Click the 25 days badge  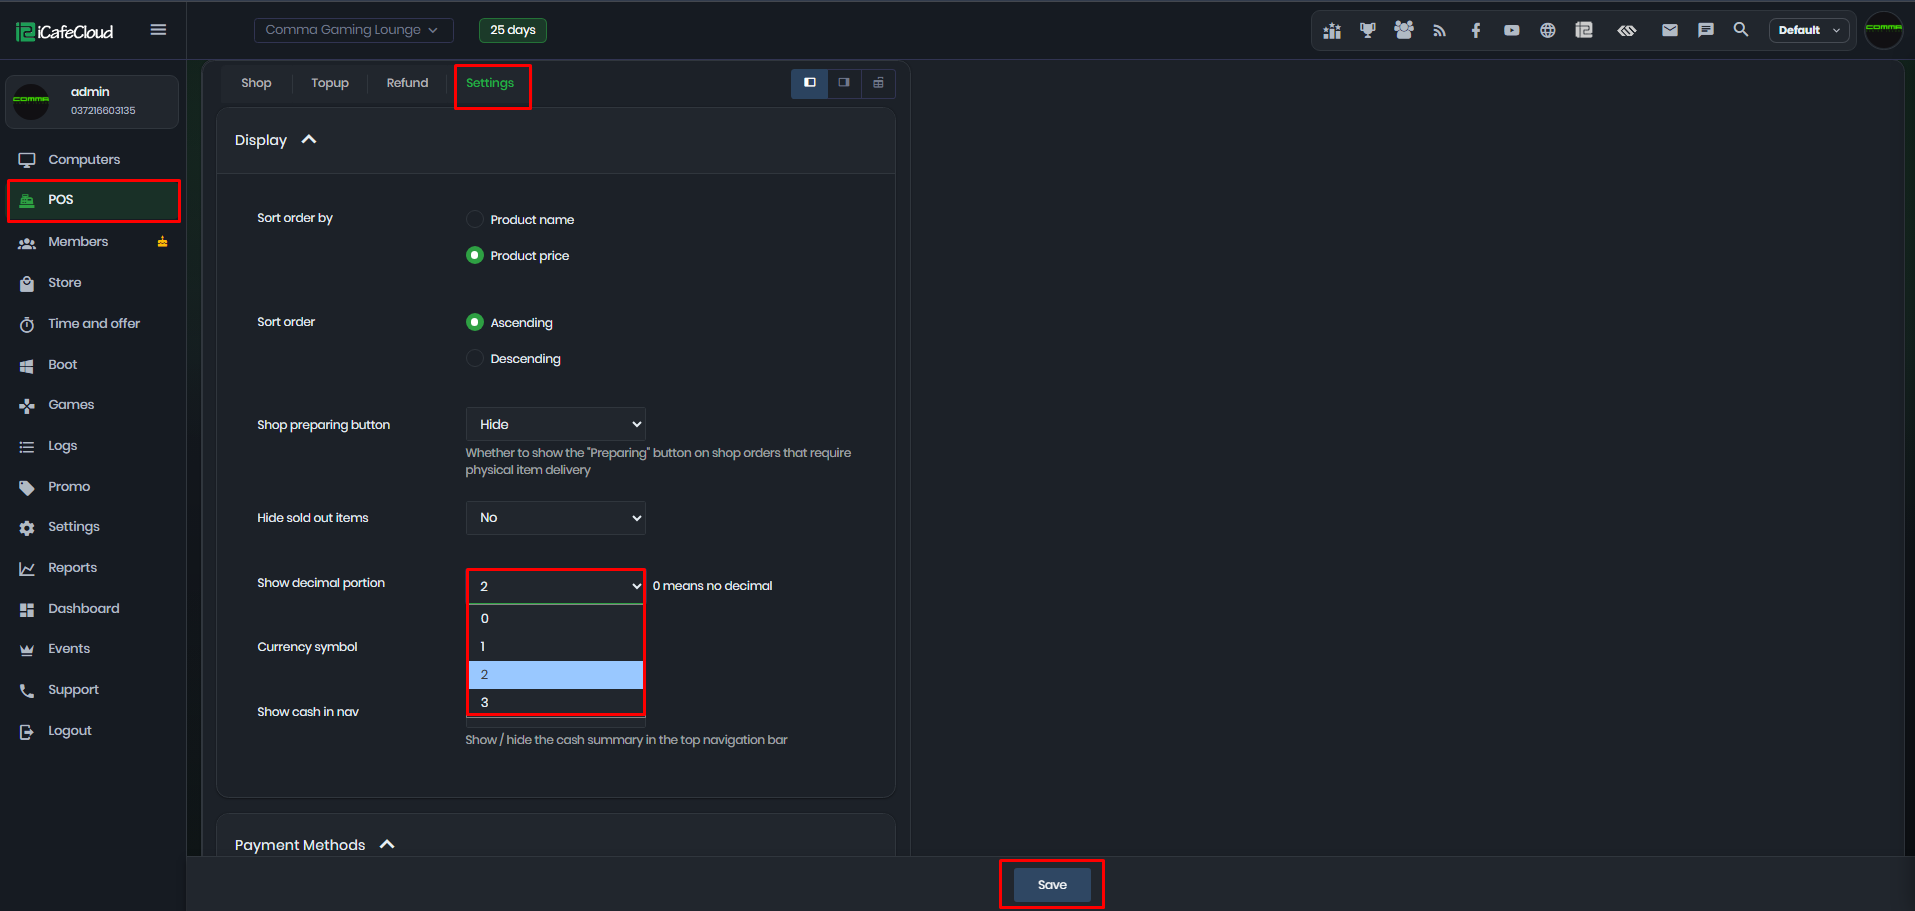(513, 30)
